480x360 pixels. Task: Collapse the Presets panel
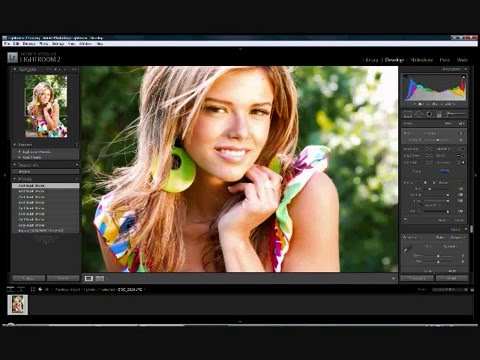[x=15, y=145]
